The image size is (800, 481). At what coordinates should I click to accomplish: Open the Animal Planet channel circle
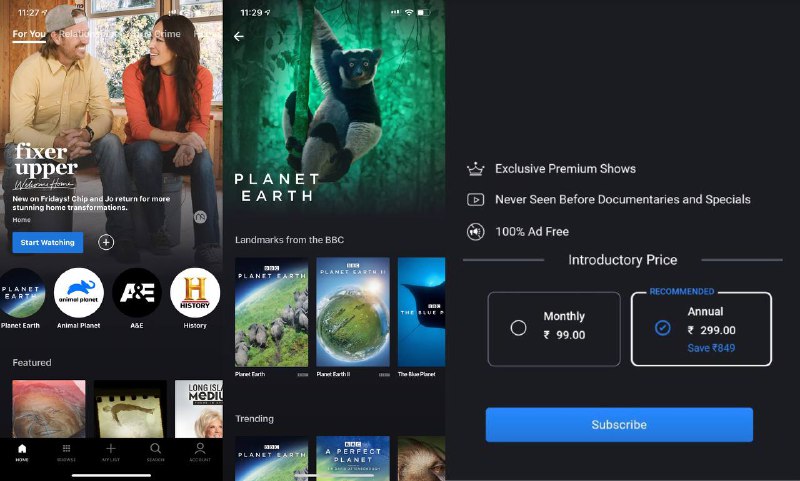[x=79, y=293]
